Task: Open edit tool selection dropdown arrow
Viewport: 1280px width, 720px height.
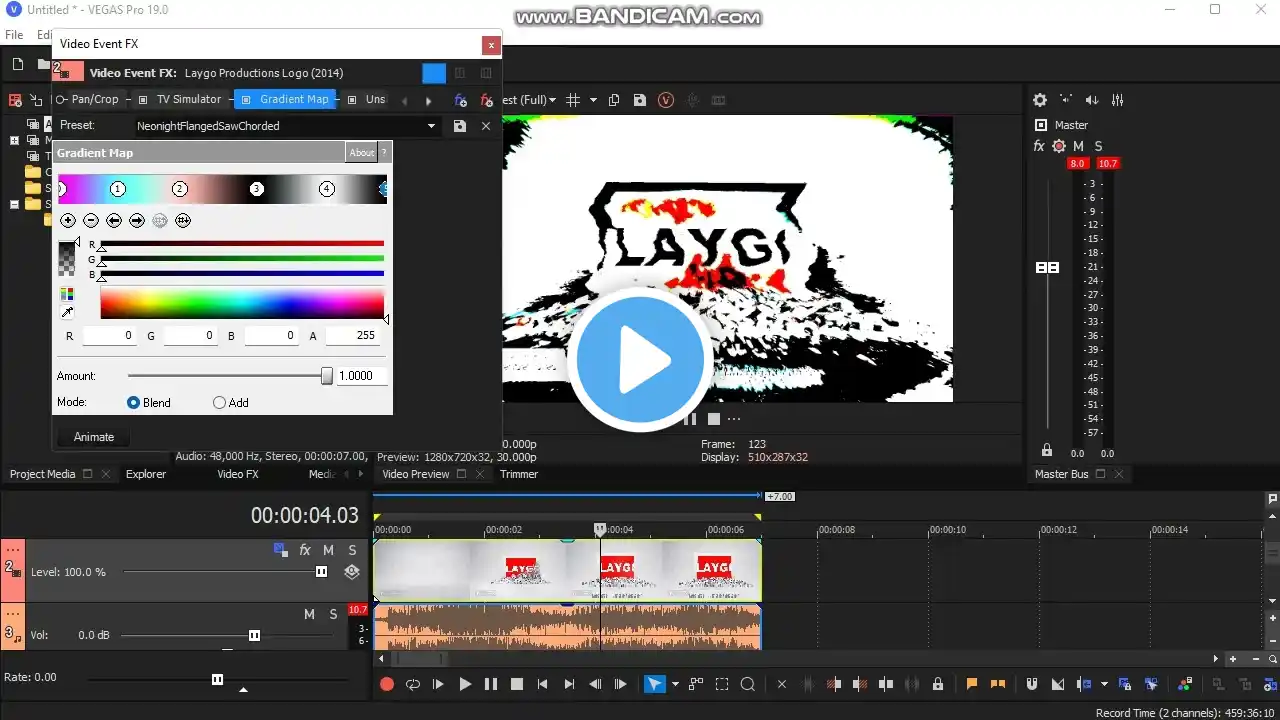Action: tap(675, 684)
